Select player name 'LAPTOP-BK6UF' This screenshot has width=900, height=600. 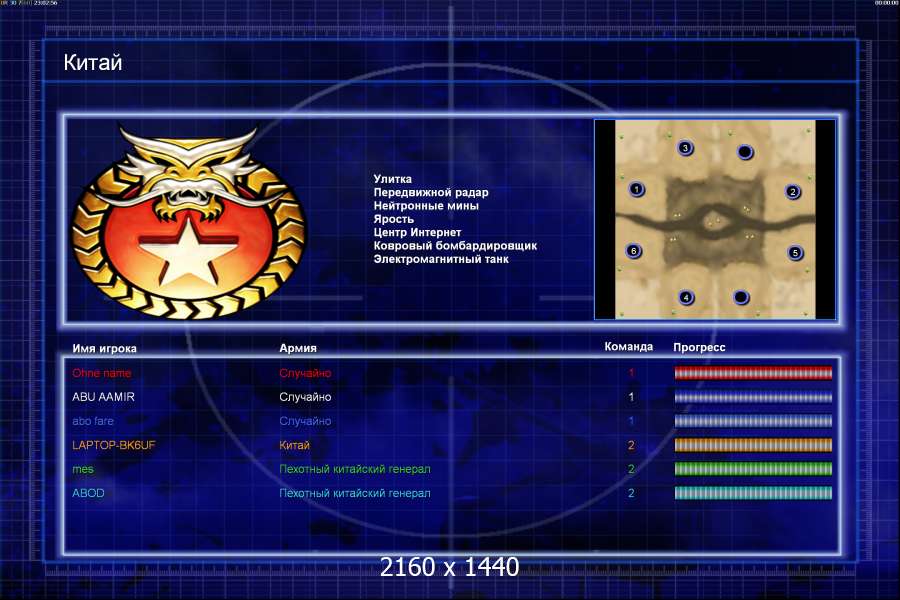coord(114,445)
